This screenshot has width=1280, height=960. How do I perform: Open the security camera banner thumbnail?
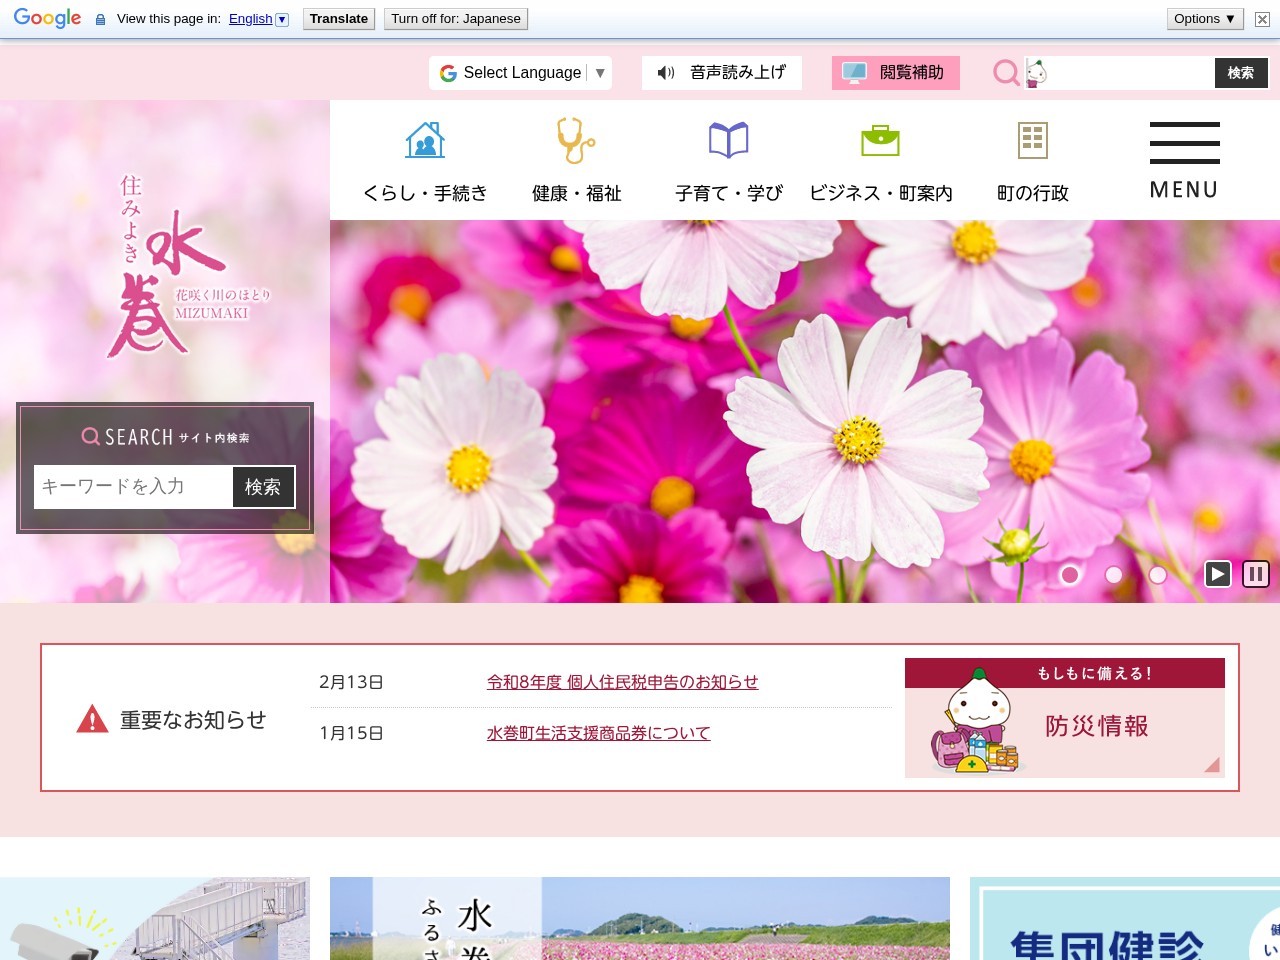(155, 919)
